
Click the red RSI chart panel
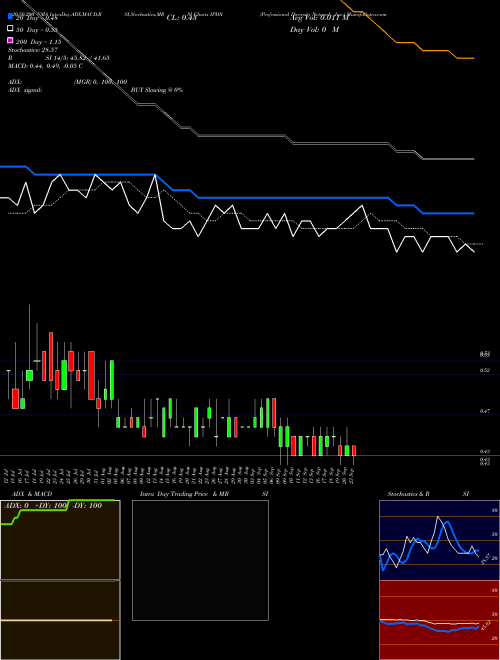(439, 620)
